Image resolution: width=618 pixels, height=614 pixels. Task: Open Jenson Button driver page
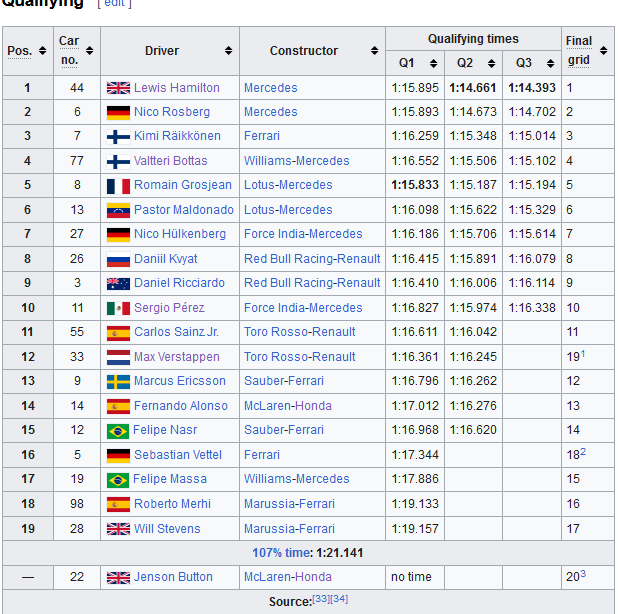pos(173,577)
